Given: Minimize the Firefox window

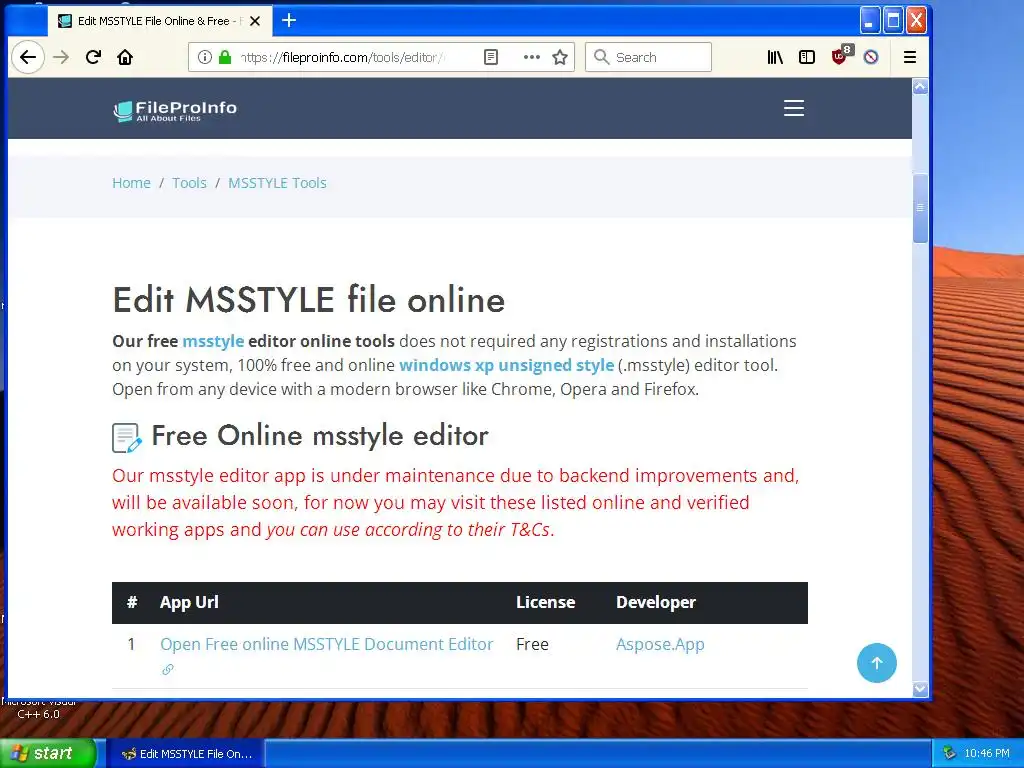Looking at the screenshot, I should [869, 21].
